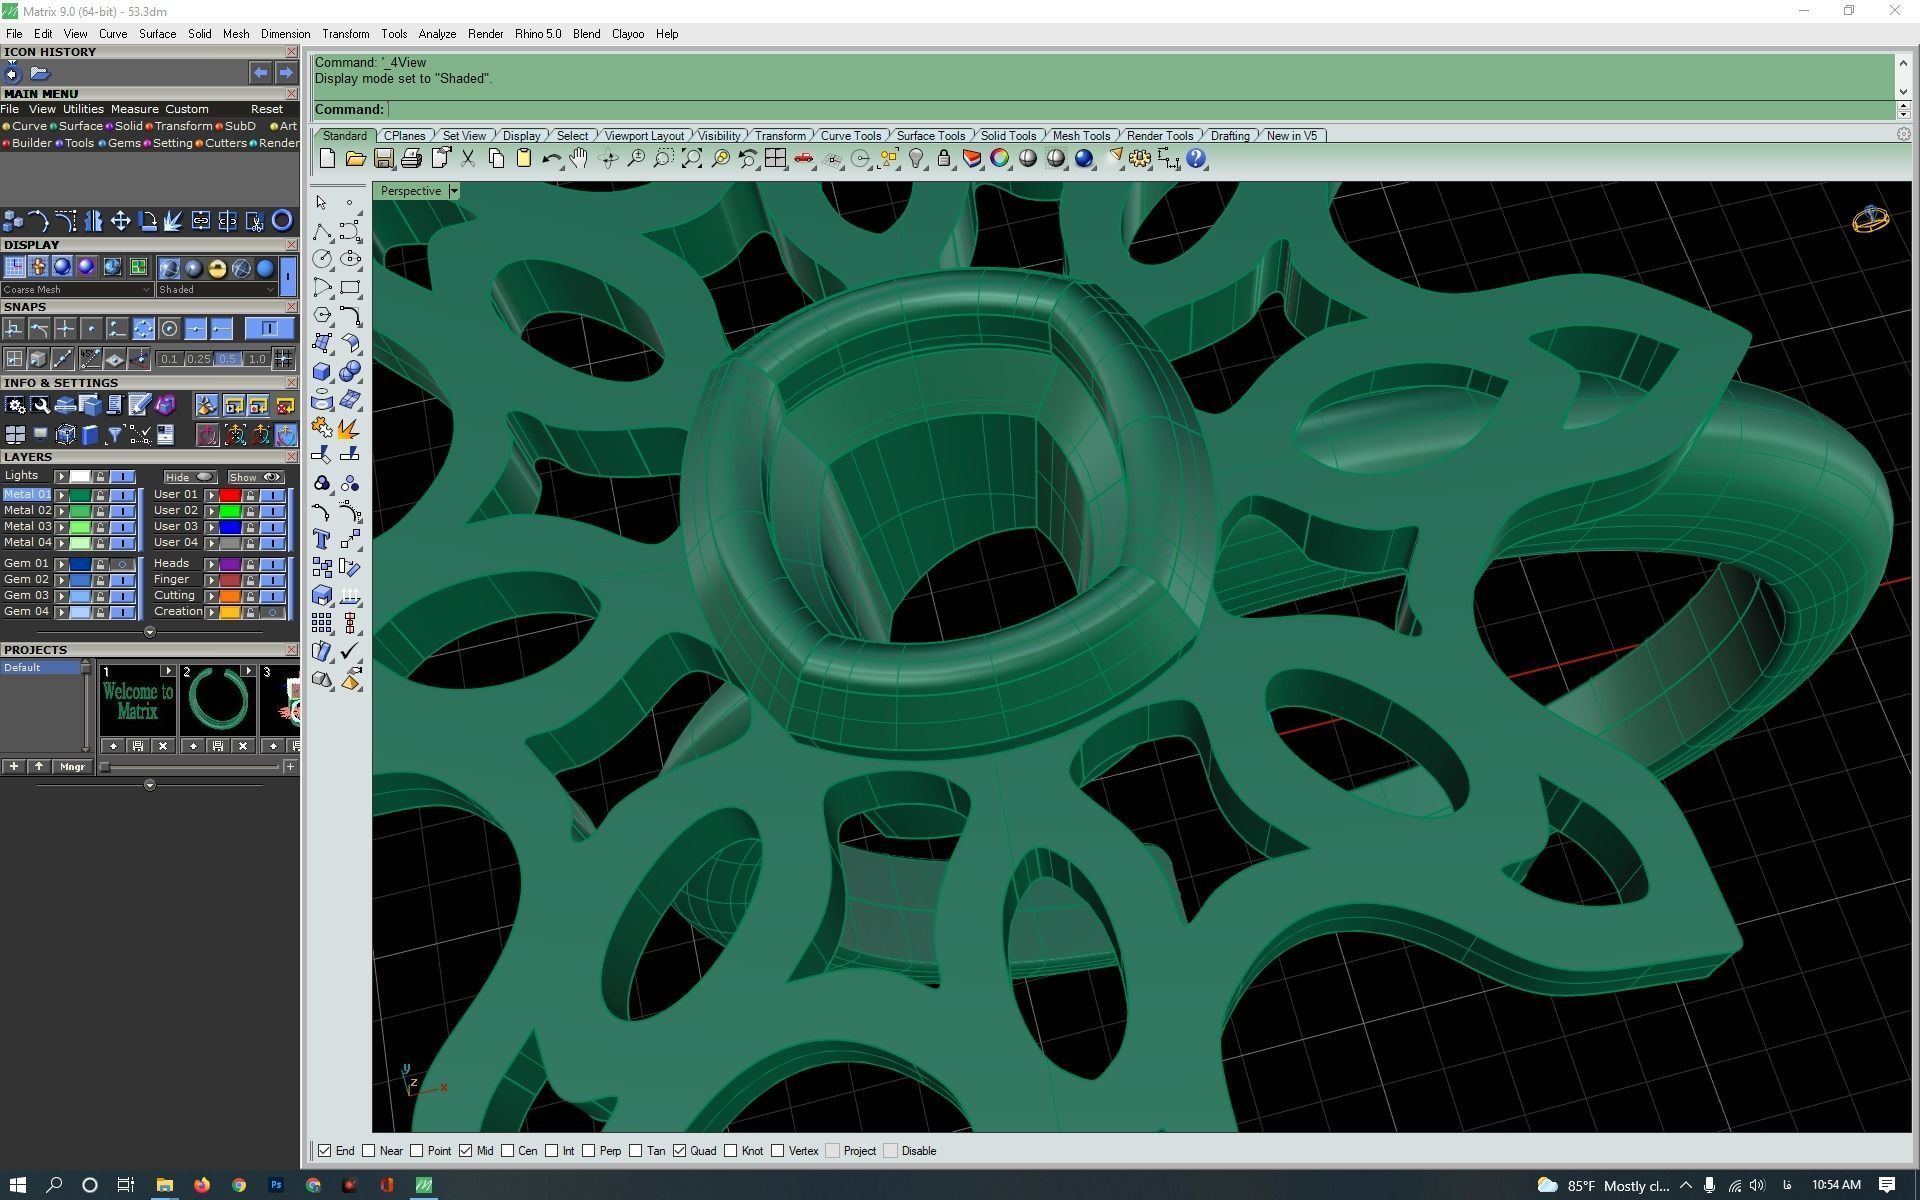The width and height of the screenshot is (1920, 1200).
Task: Click the New file icon in Standard toolbar
Action: click(x=327, y=158)
